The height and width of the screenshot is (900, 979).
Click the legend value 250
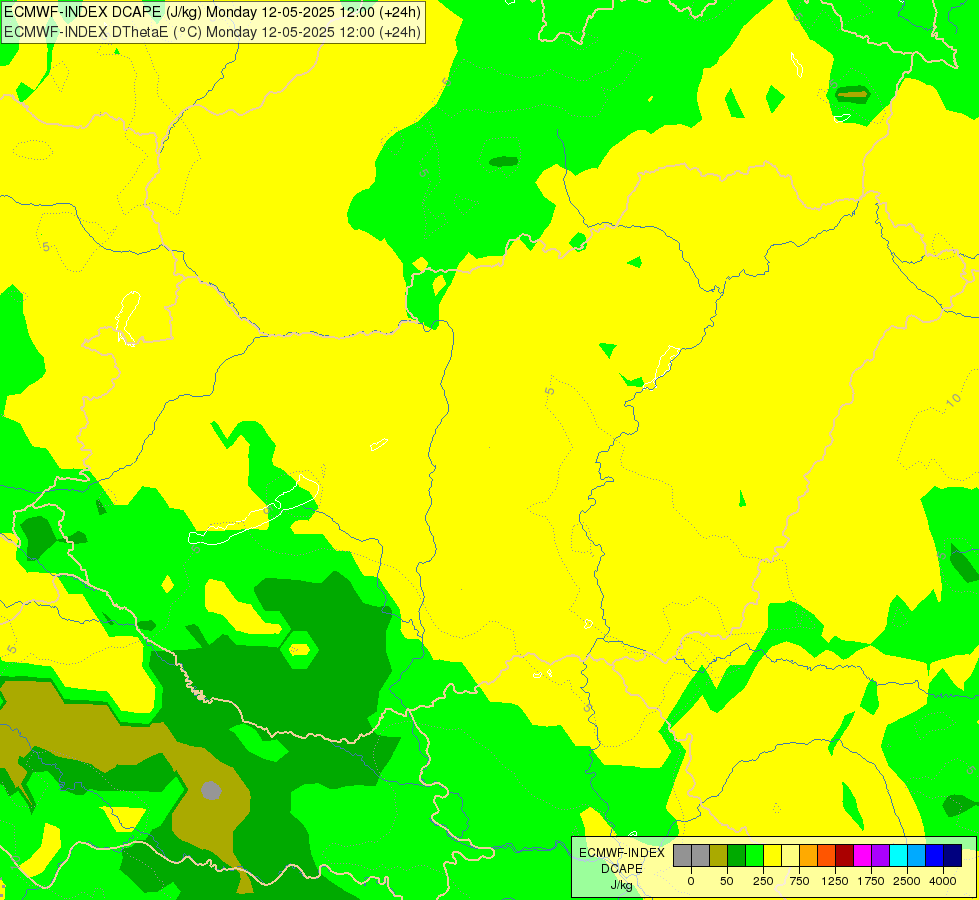click(763, 881)
